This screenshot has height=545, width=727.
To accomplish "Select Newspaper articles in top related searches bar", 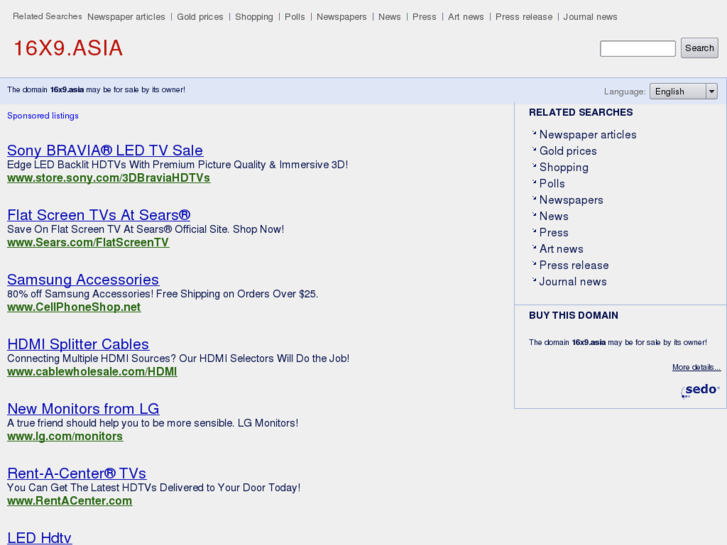I will (x=126, y=17).
